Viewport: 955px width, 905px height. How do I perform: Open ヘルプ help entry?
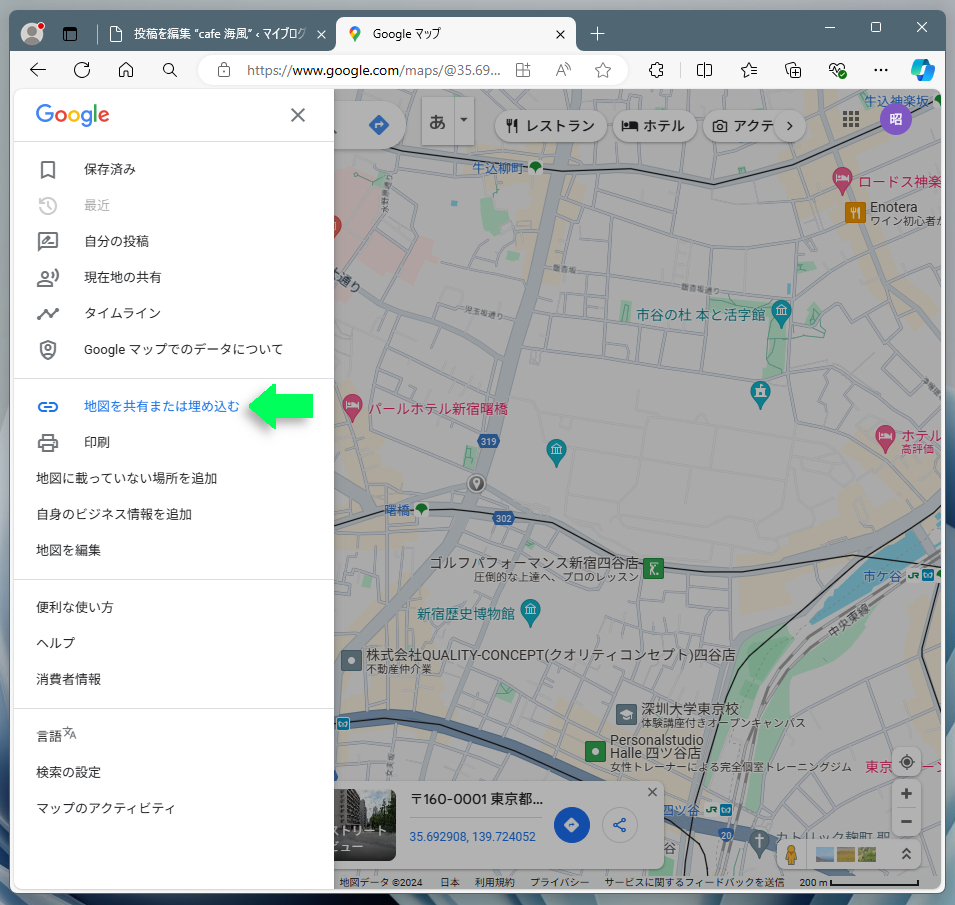pyautogui.click(x=55, y=643)
